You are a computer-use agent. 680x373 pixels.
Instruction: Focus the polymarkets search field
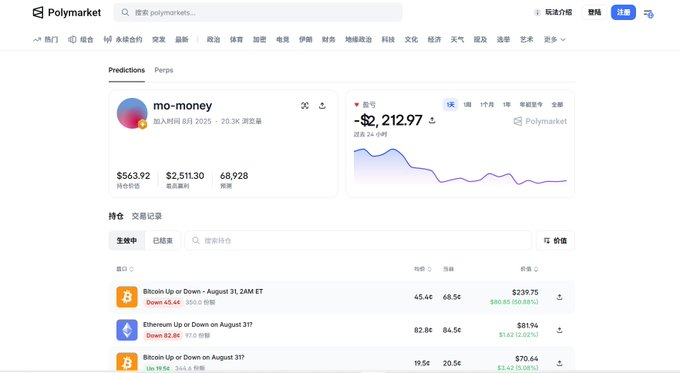coord(258,13)
